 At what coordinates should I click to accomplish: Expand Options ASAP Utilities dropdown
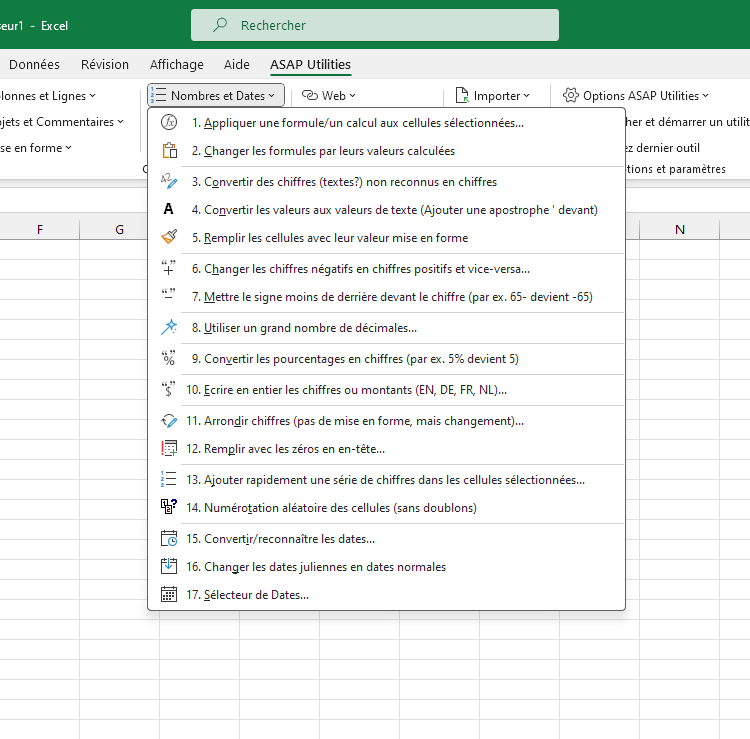(636, 95)
